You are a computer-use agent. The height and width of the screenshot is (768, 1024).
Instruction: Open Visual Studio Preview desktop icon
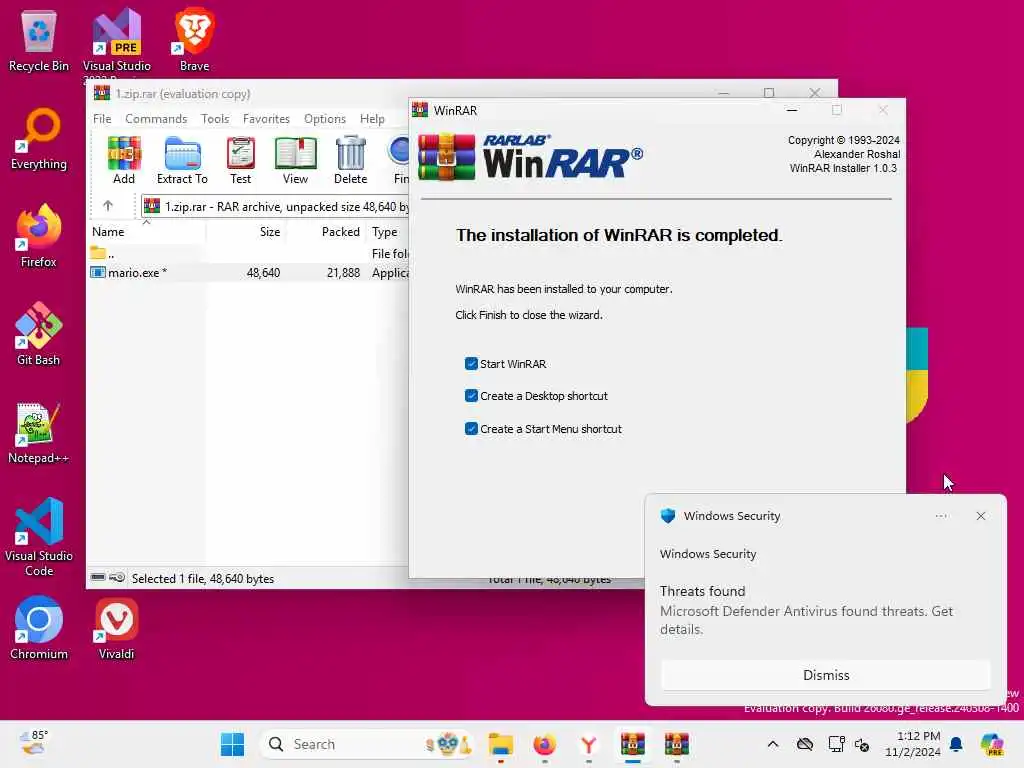click(x=116, y=40)
